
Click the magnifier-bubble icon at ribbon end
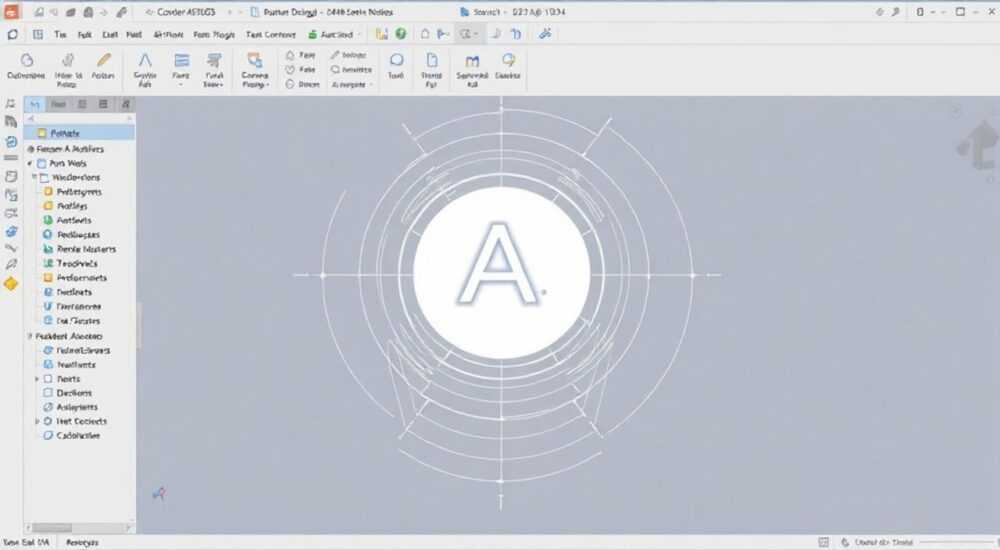[x=508, y=60]
